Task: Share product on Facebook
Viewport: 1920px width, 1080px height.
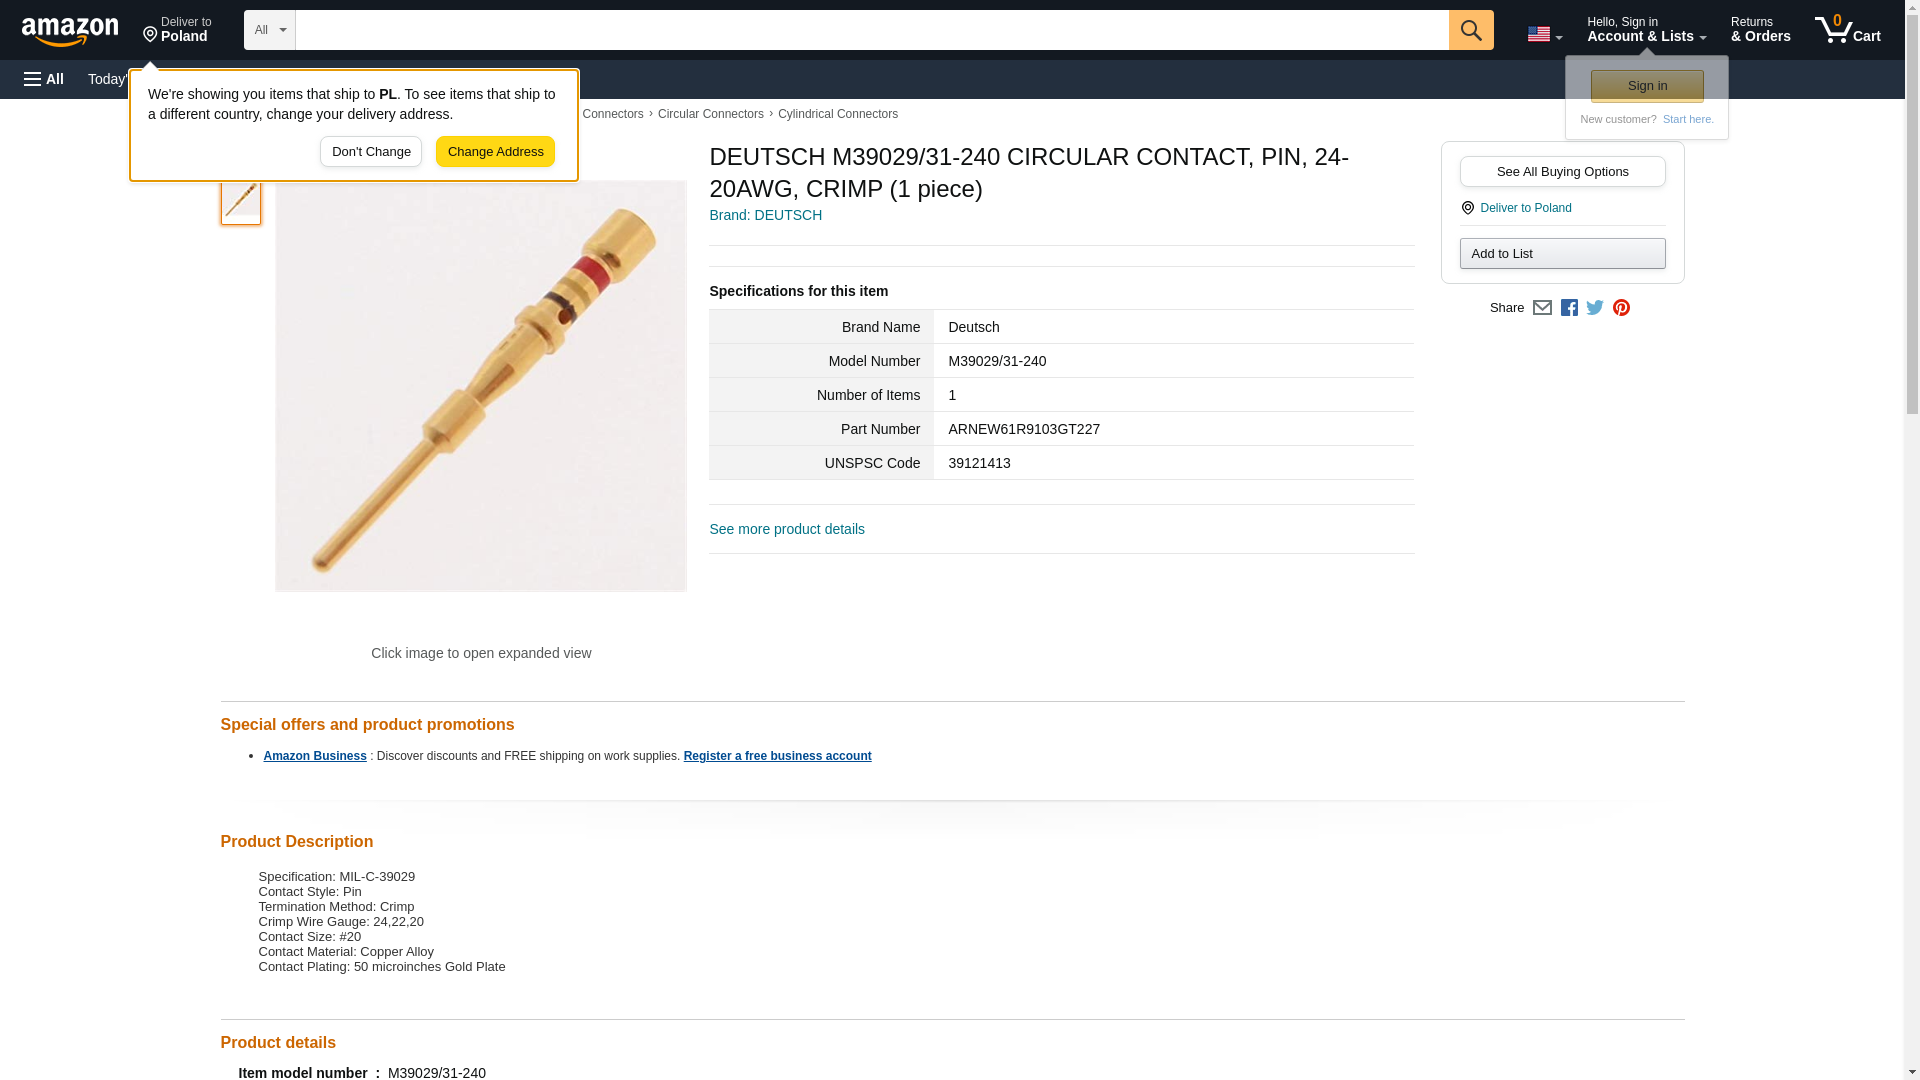Action: click(x=1569, y=308)
